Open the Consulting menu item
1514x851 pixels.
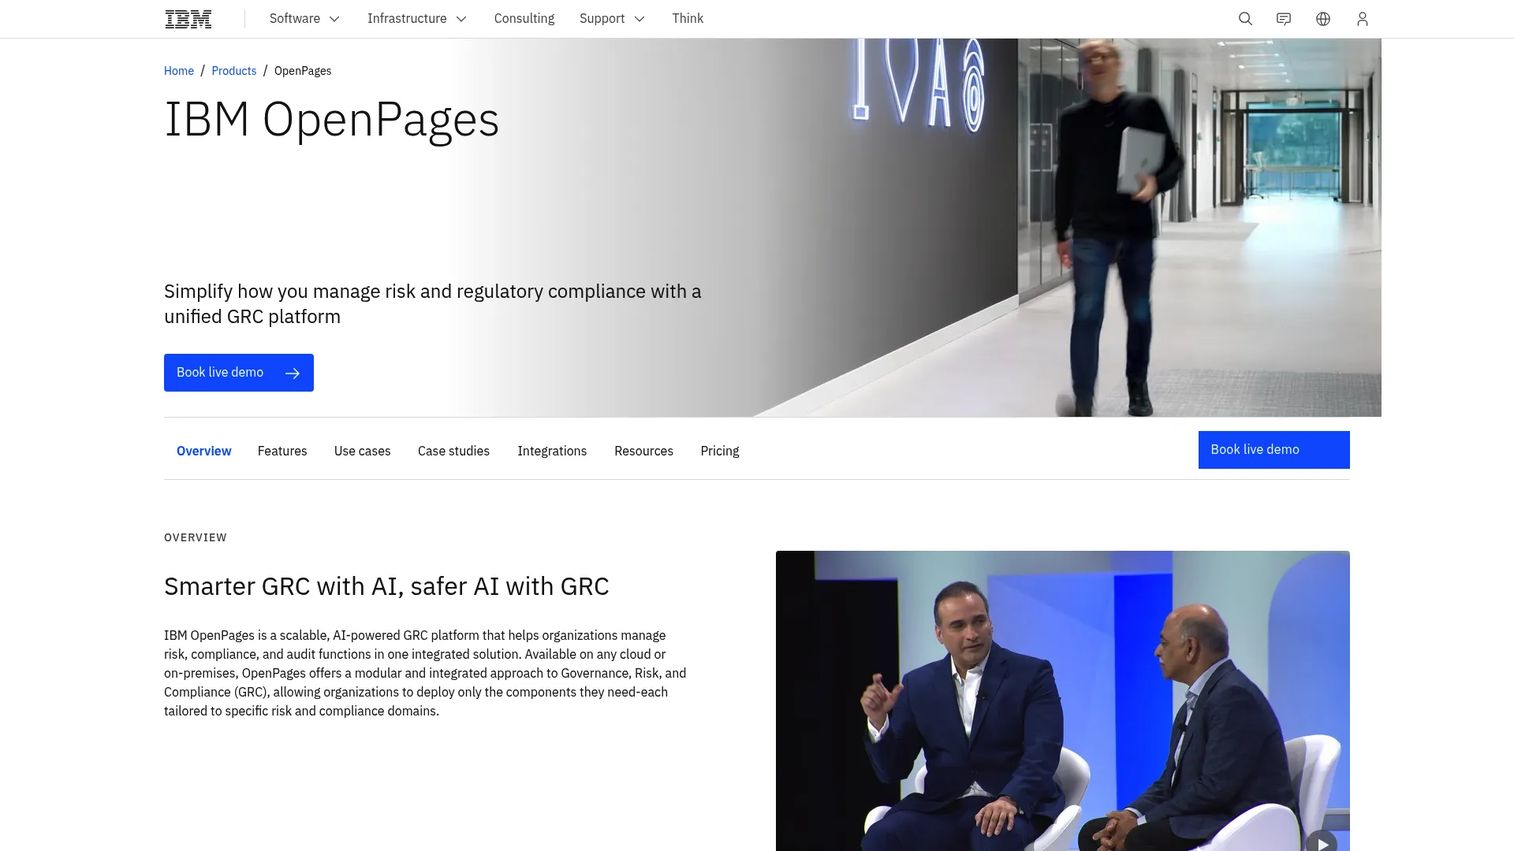pyautogui.click(x=524, y=19)
